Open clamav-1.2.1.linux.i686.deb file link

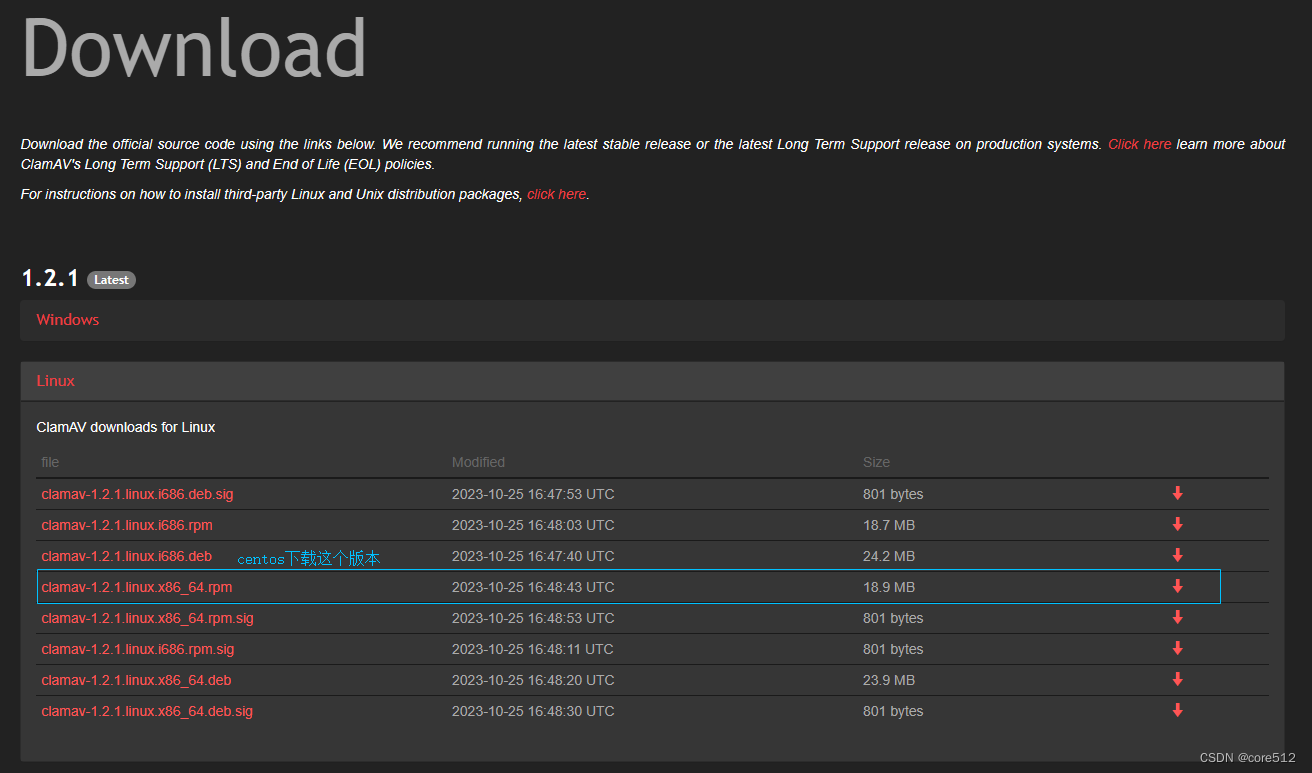(x=126, y=556)
